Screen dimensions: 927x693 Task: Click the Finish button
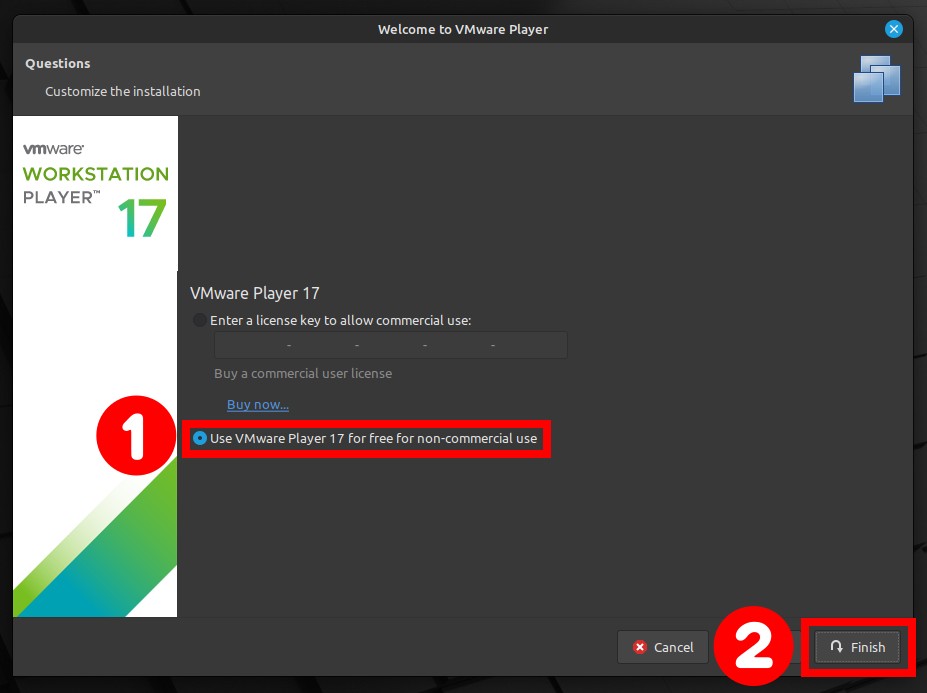point(857,647)
